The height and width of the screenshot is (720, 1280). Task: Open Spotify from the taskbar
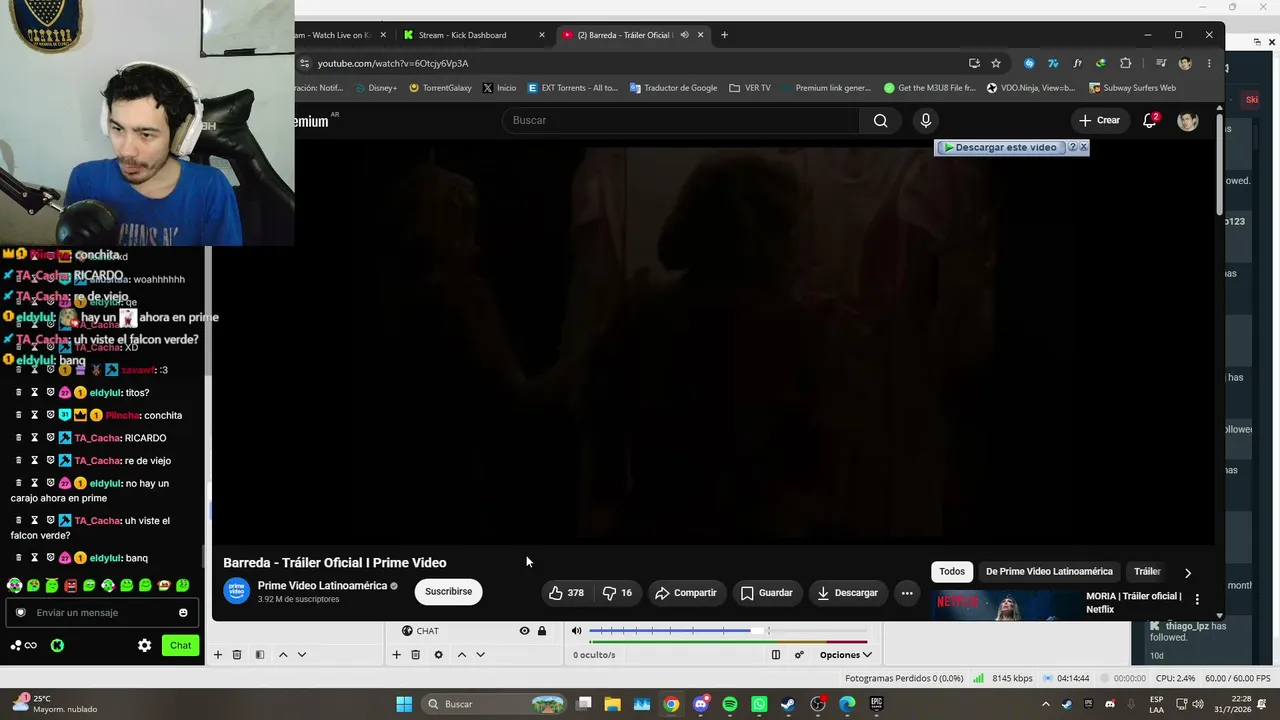[730, 704]
